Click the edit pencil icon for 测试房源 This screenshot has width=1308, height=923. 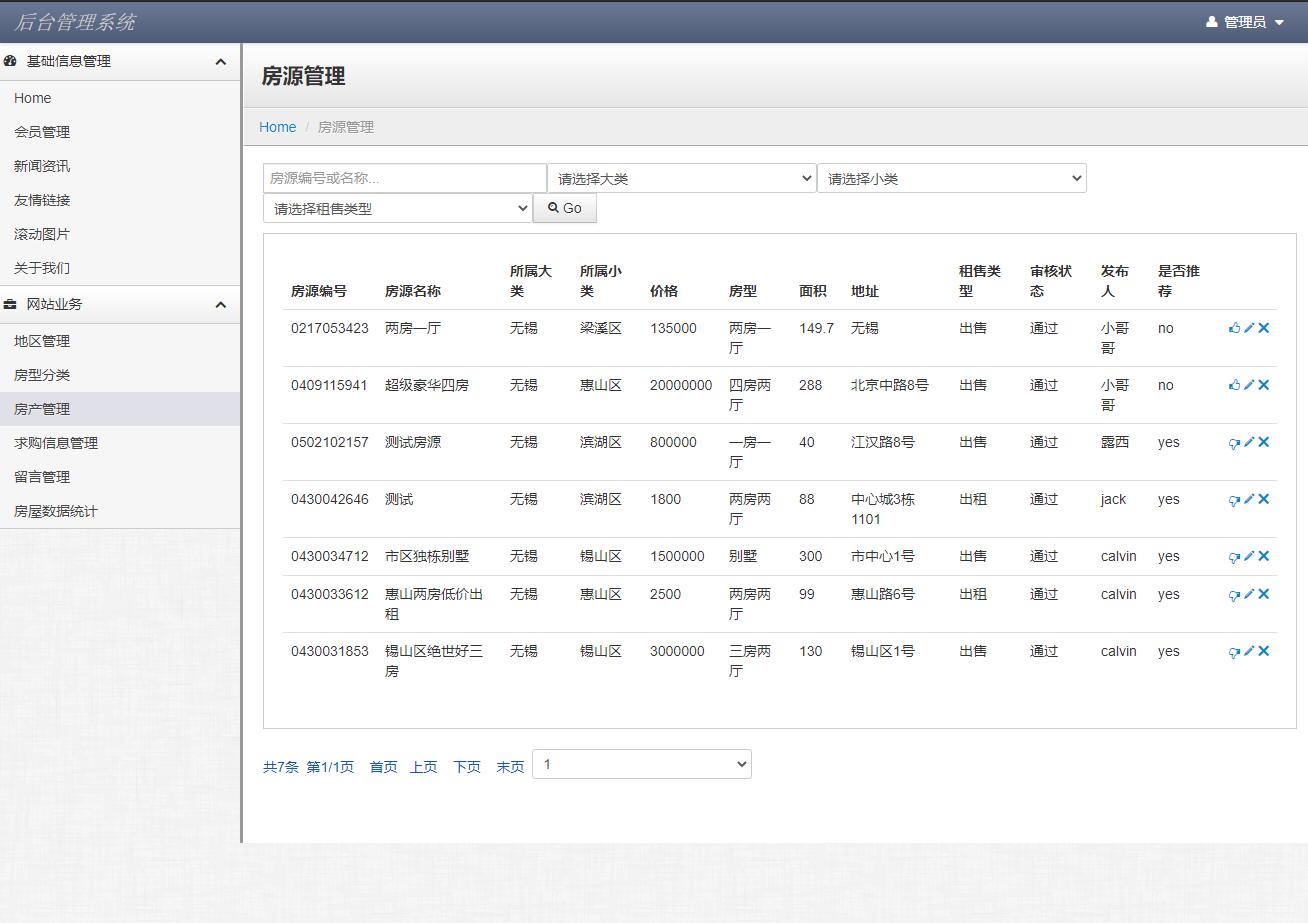pyautogui.click(x=1248, y=442)
